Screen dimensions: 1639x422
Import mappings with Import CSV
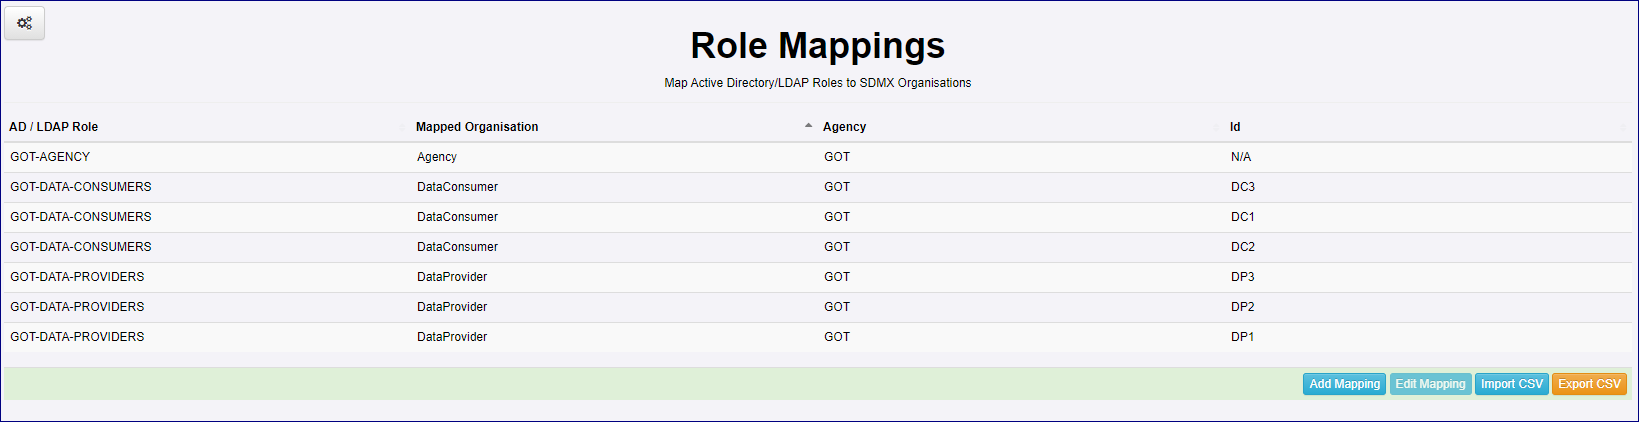pos(1511,384)
